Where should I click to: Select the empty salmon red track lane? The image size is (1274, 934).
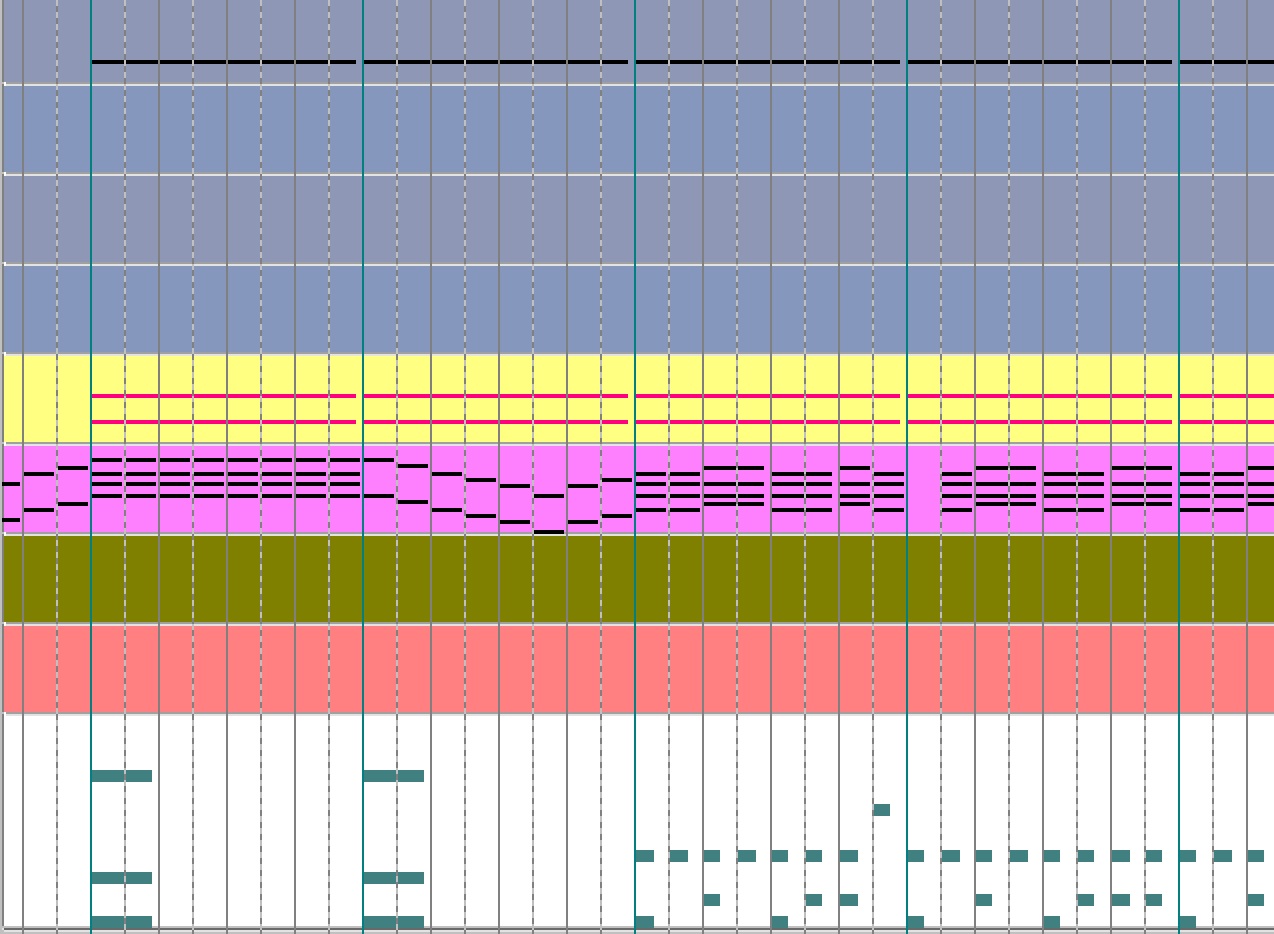point(640,668)
